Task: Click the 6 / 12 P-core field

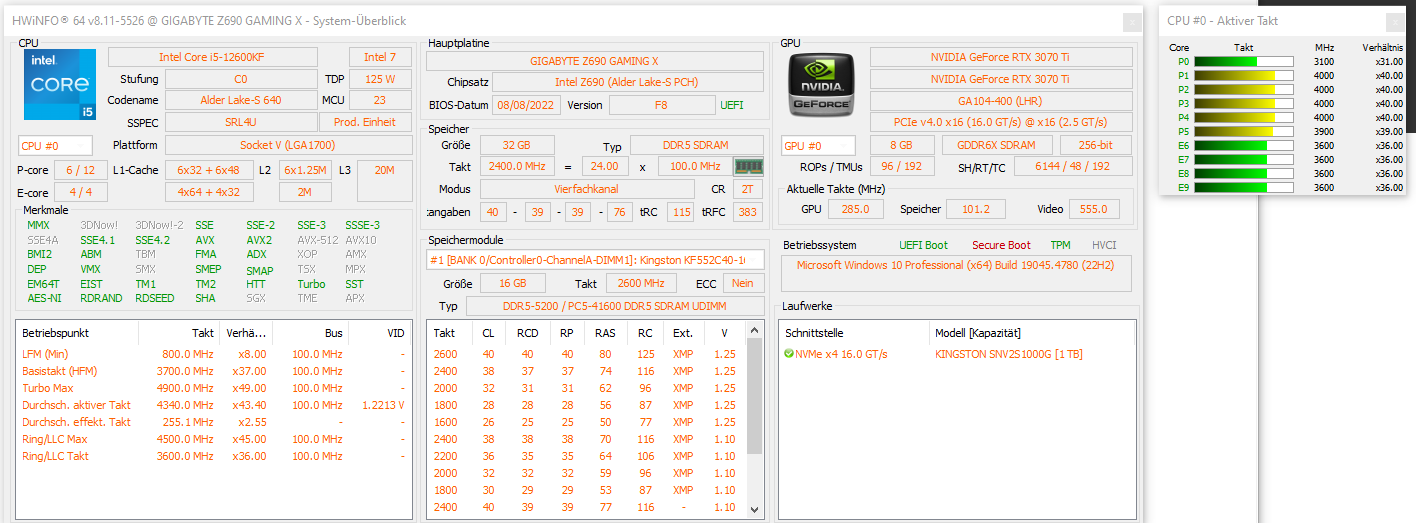Action: [x=80, y=170]
